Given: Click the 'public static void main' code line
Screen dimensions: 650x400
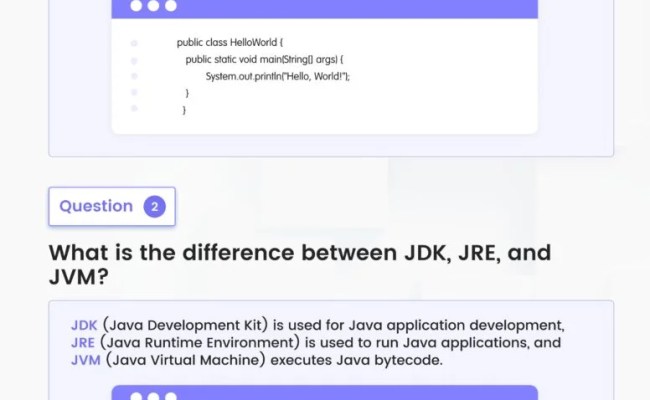Looking at the screenshot, I should [264, 59].
